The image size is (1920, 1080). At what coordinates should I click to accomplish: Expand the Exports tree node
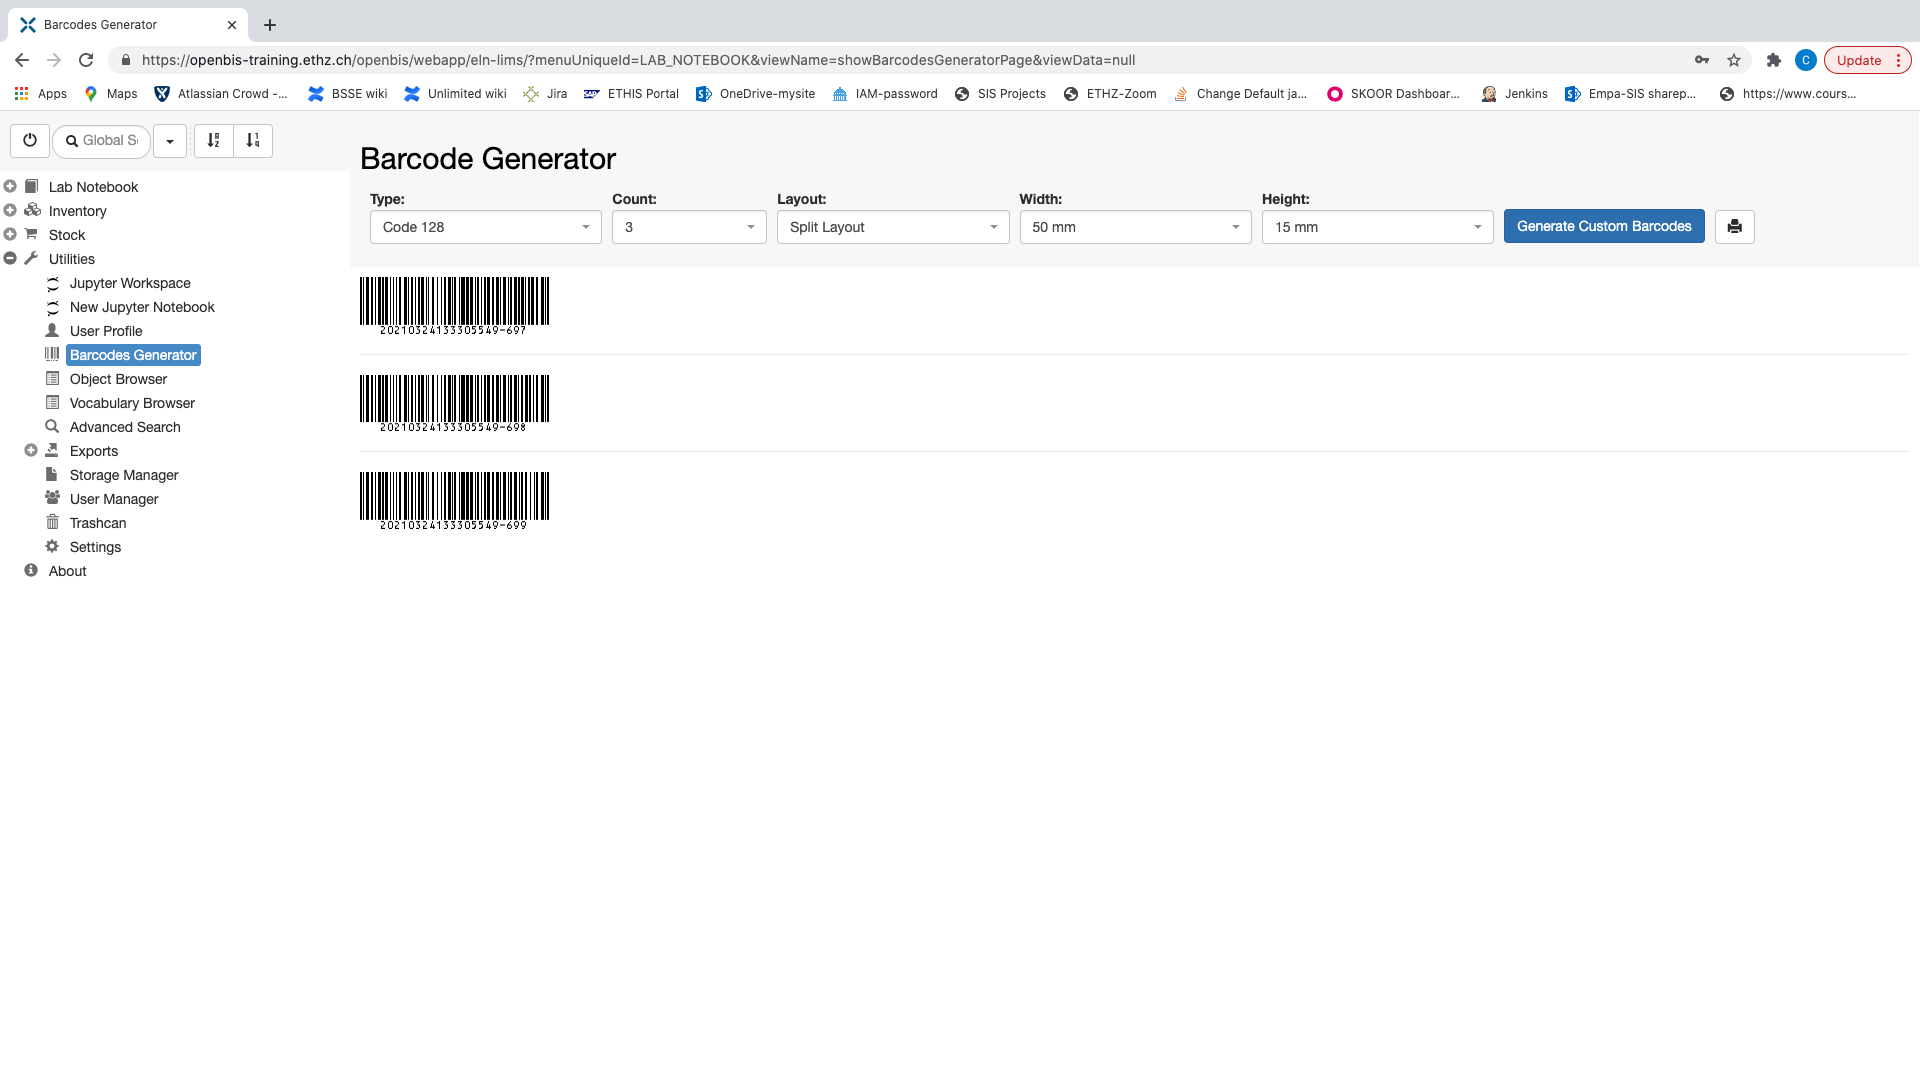31,450
